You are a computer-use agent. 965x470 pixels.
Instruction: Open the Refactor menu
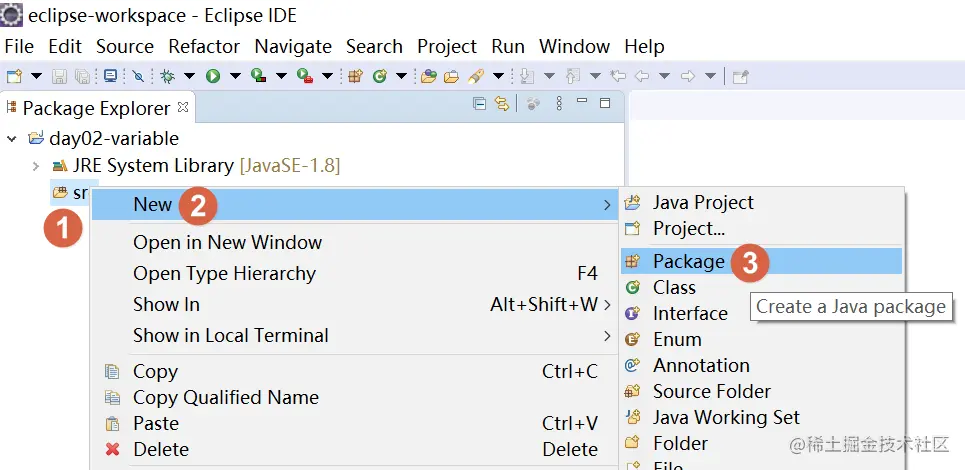coord(204,46)
